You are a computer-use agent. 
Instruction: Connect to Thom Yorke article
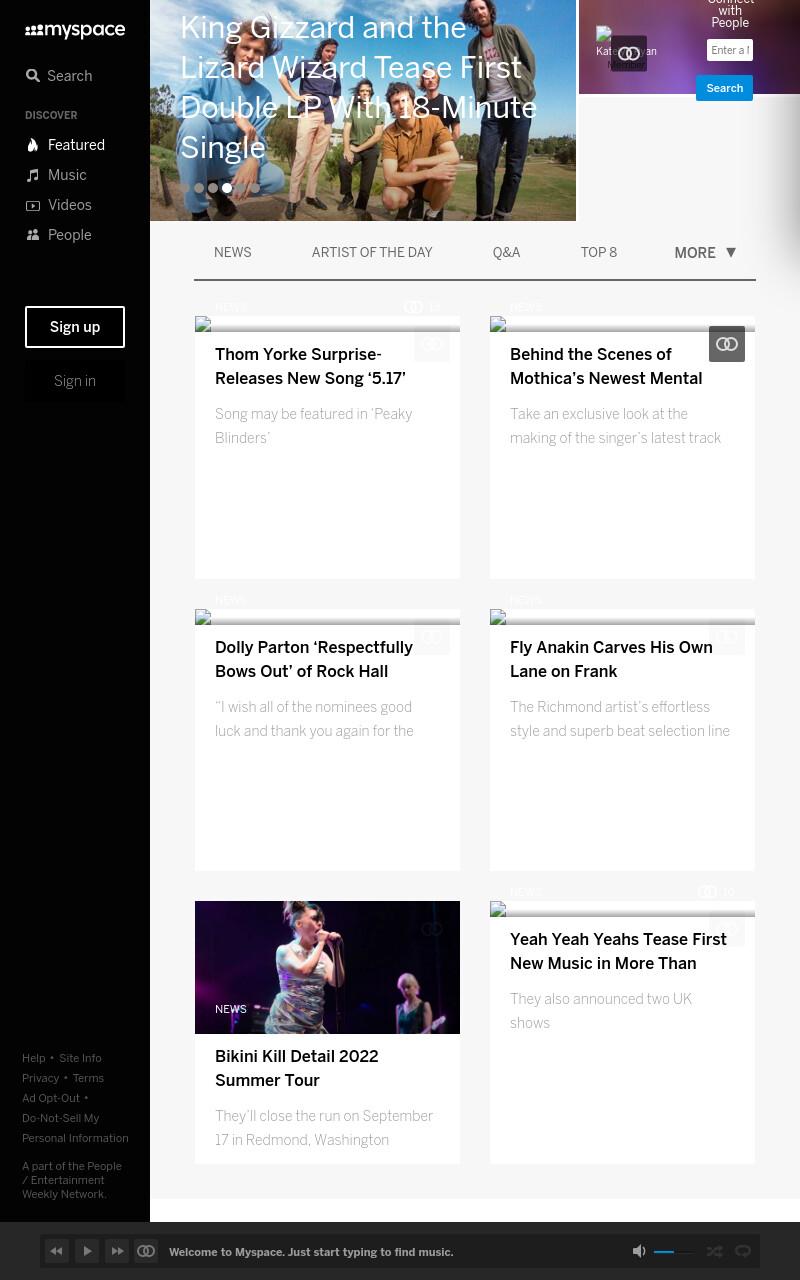432,344
